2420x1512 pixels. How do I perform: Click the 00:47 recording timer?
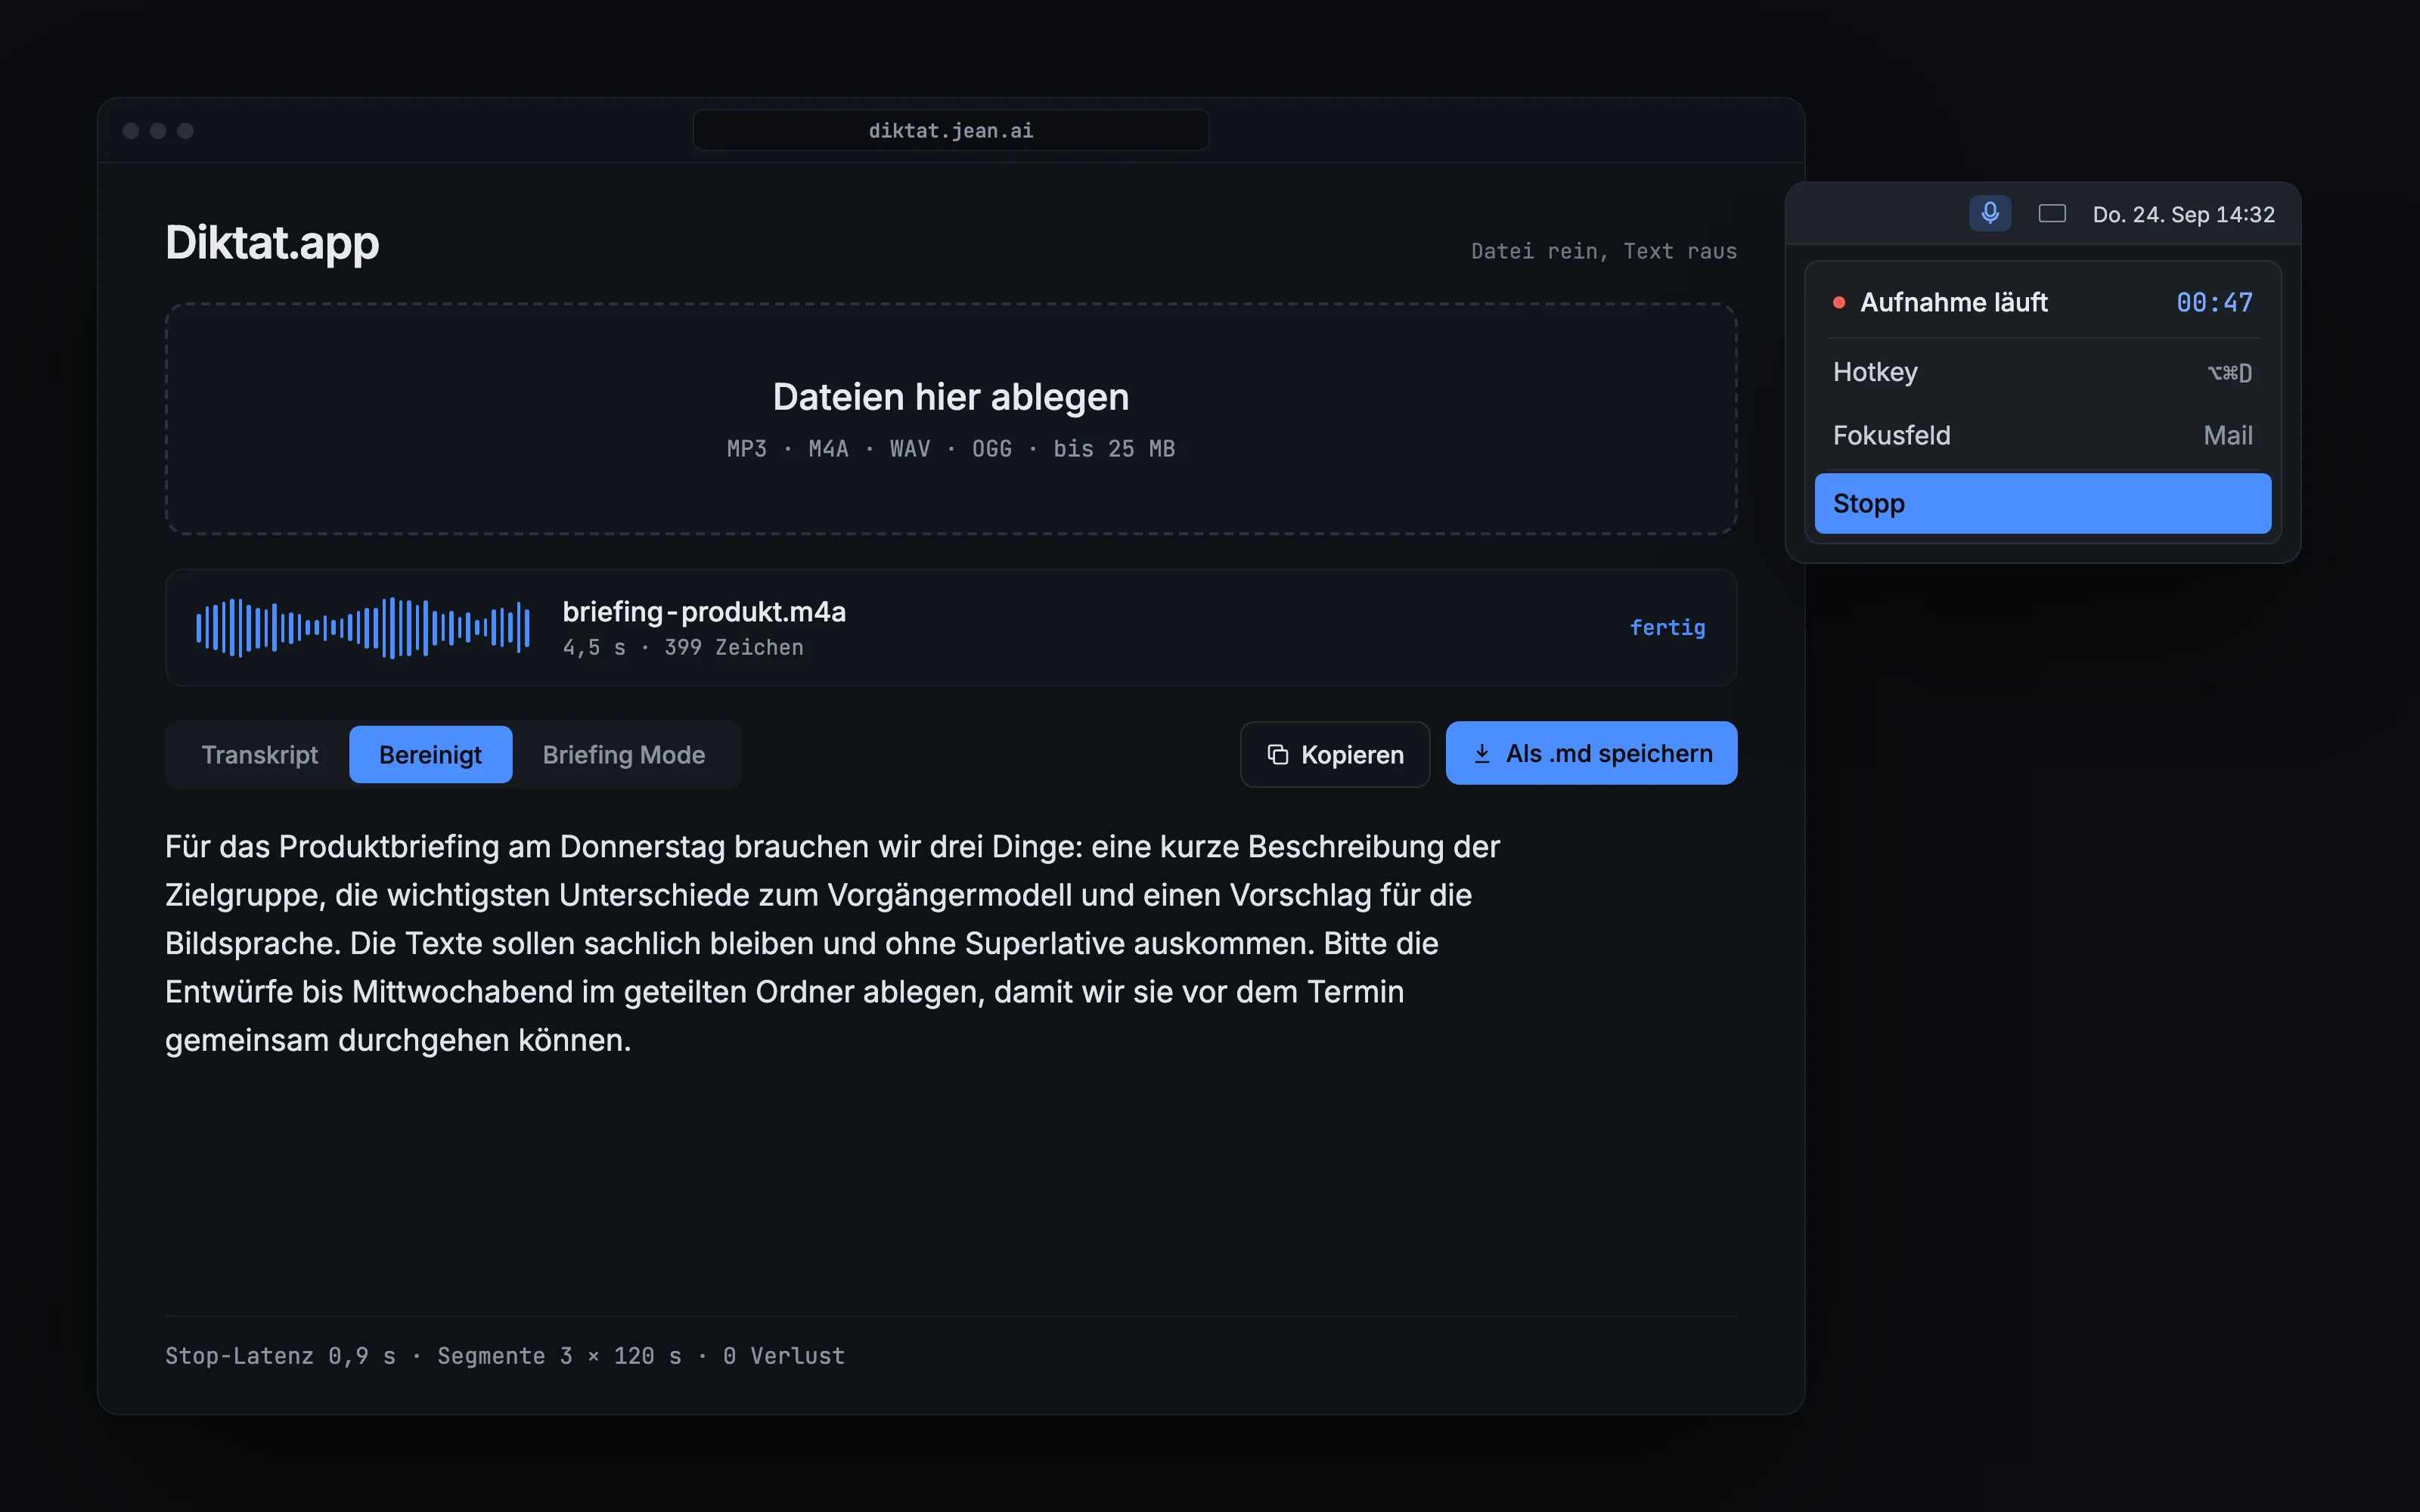point(2214,302)
